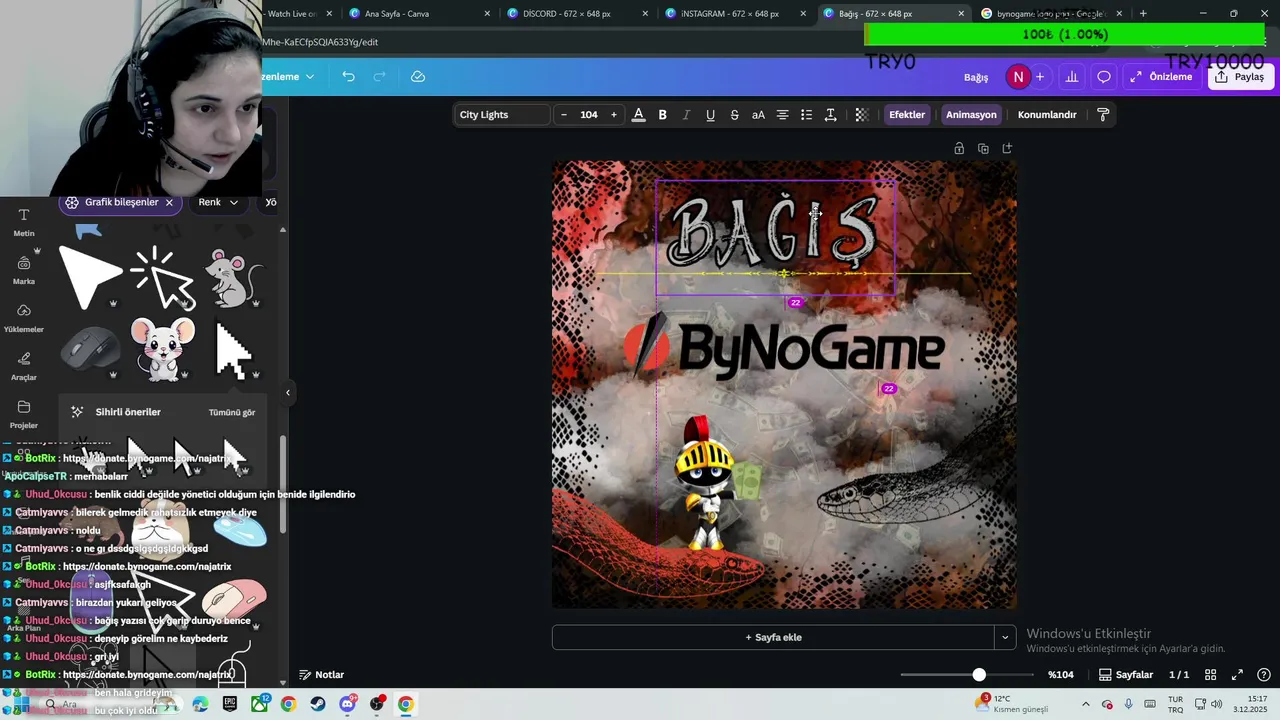Click the font size field showing 104

coord(589,115)
